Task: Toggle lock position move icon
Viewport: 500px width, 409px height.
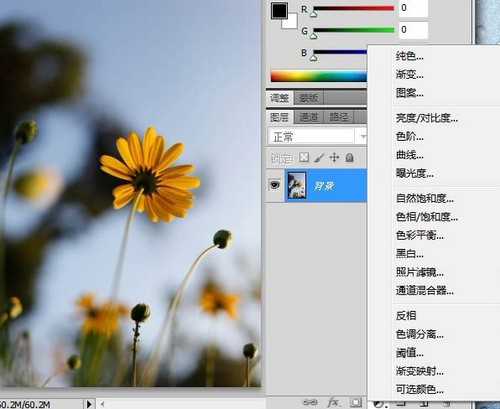Action: pyautogui.click(x=334, y=157)
